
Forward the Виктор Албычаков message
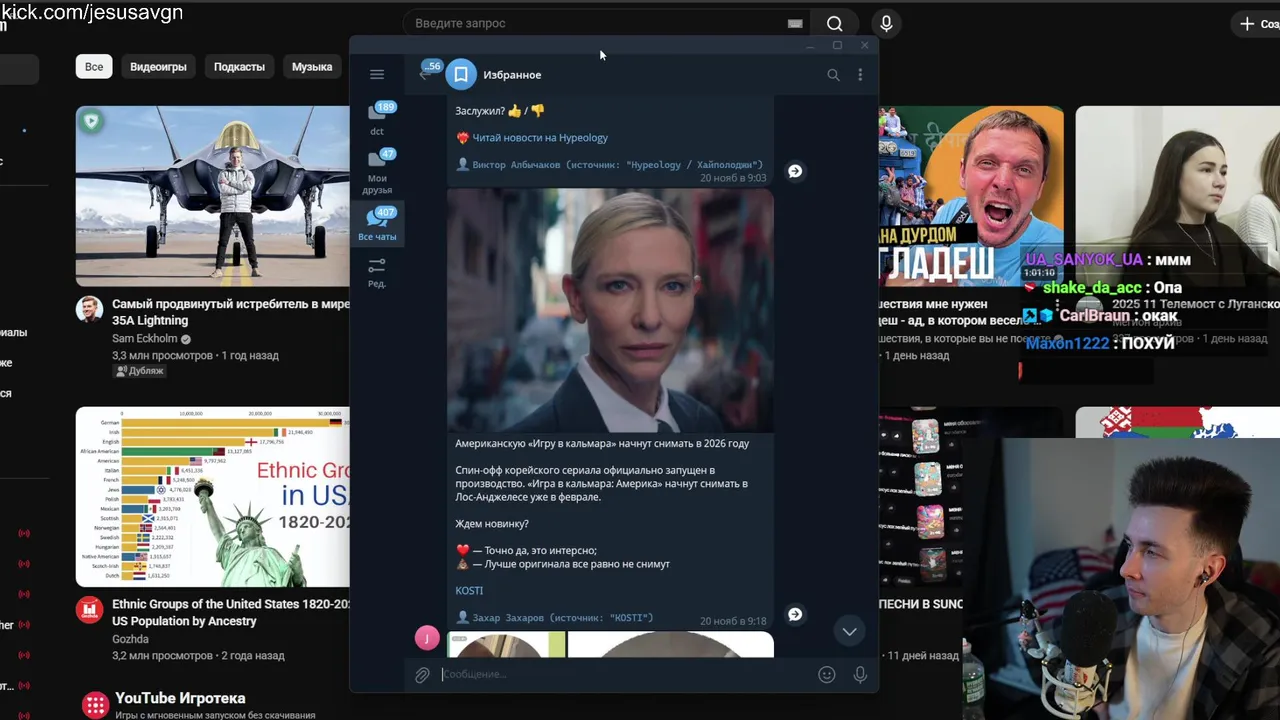coord(795,171)
